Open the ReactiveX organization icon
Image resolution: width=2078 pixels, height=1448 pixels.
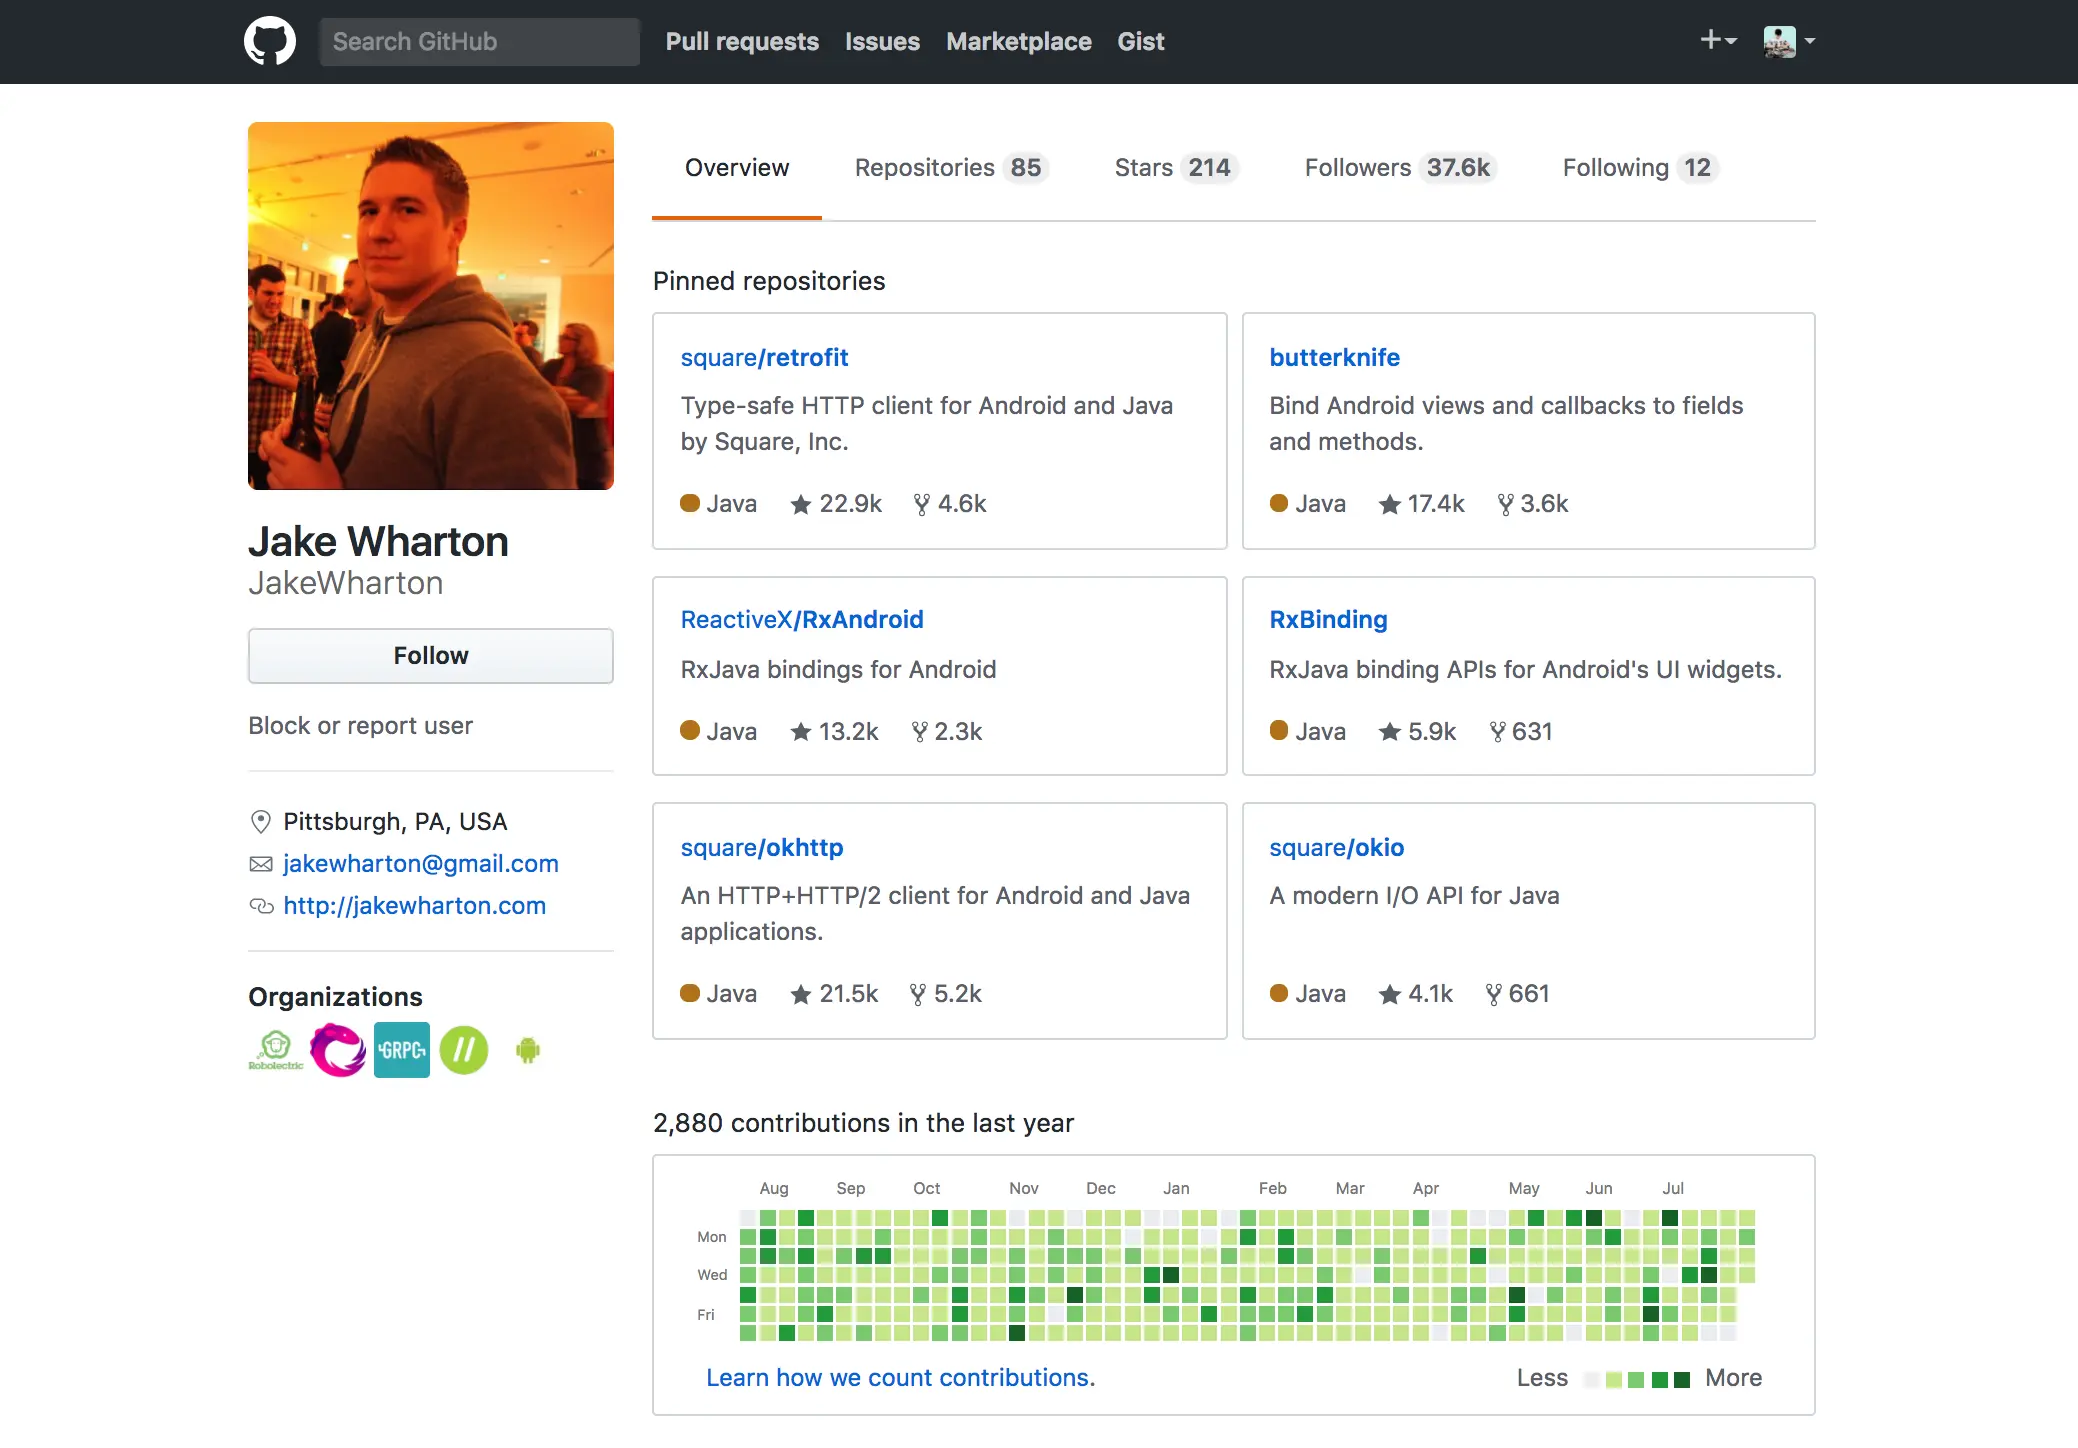(x=338, y=1049)
